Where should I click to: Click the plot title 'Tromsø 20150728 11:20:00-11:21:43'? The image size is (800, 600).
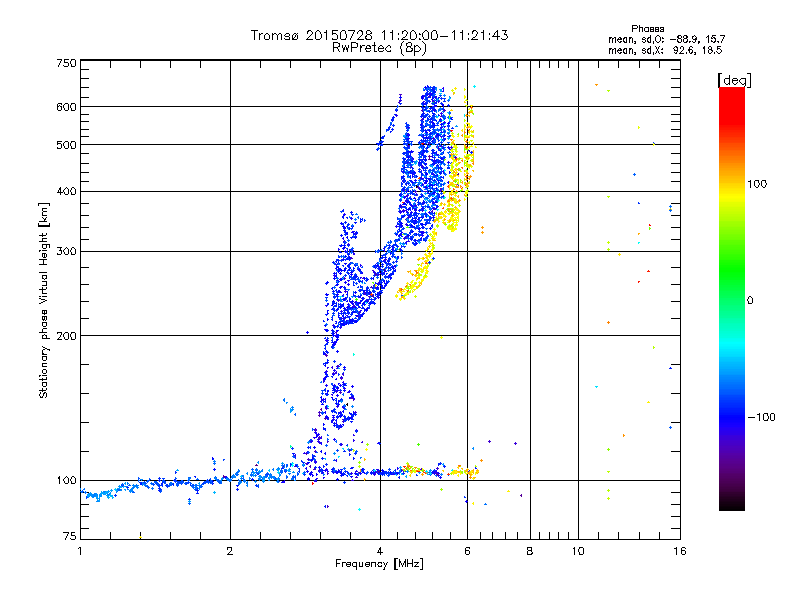tap(379, 35)
